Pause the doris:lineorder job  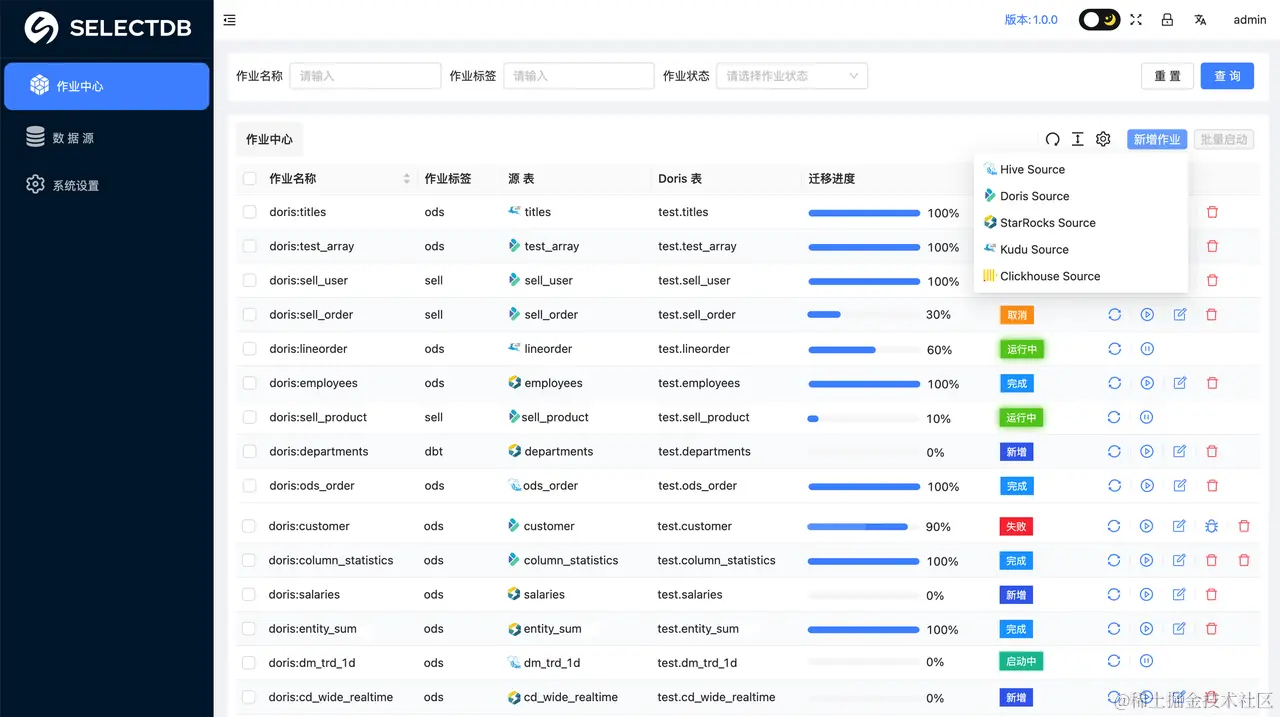point(1147,349)
